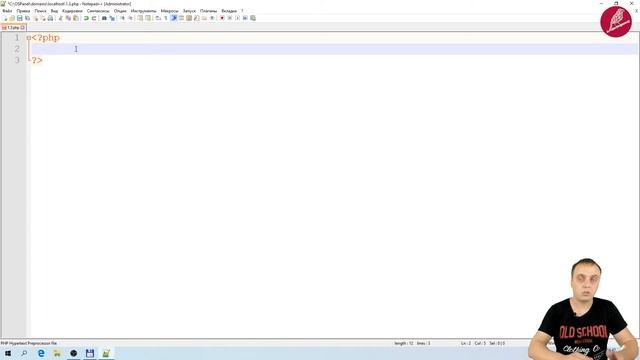Click the Close All toolbar icon
This screenshot has height=360, width=640.
(43, 18)
